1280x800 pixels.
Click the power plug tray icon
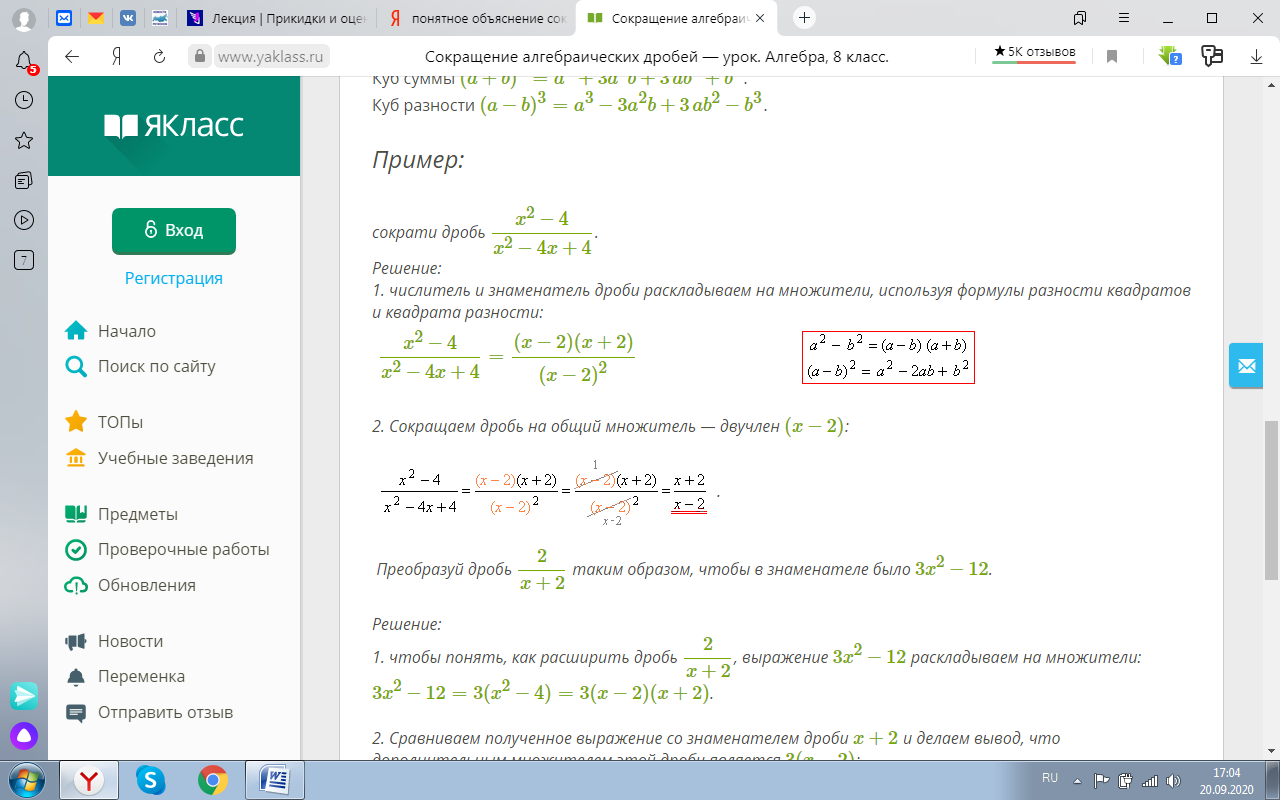click(1126, 780)
